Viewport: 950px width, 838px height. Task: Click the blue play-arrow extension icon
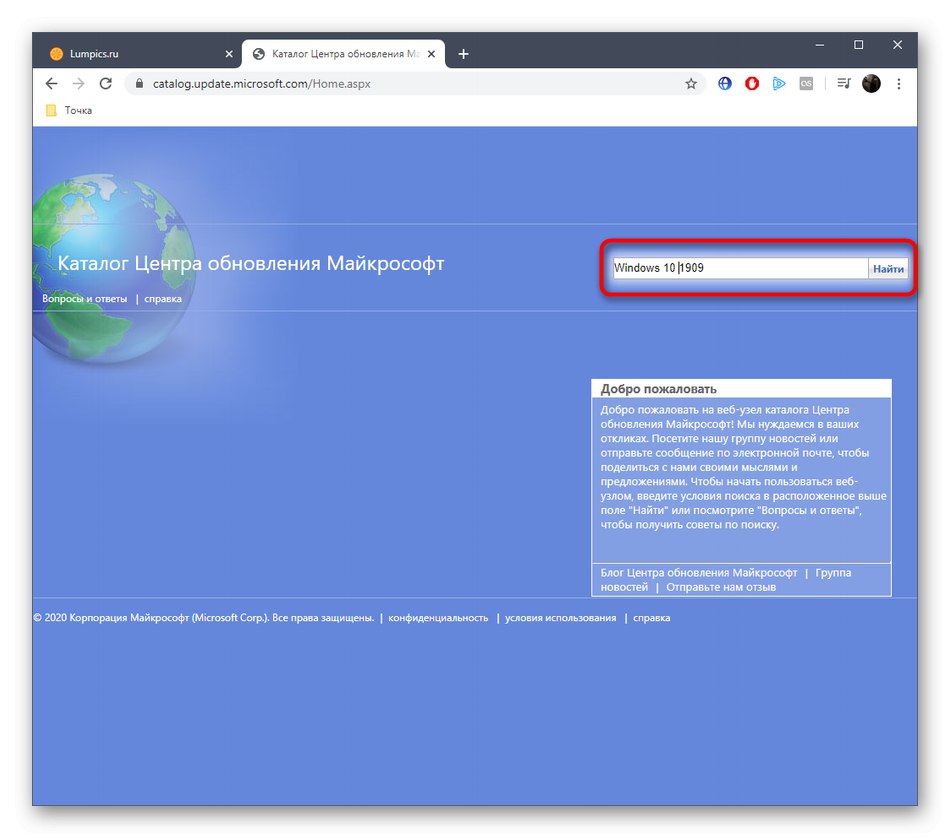click(779, 84)
